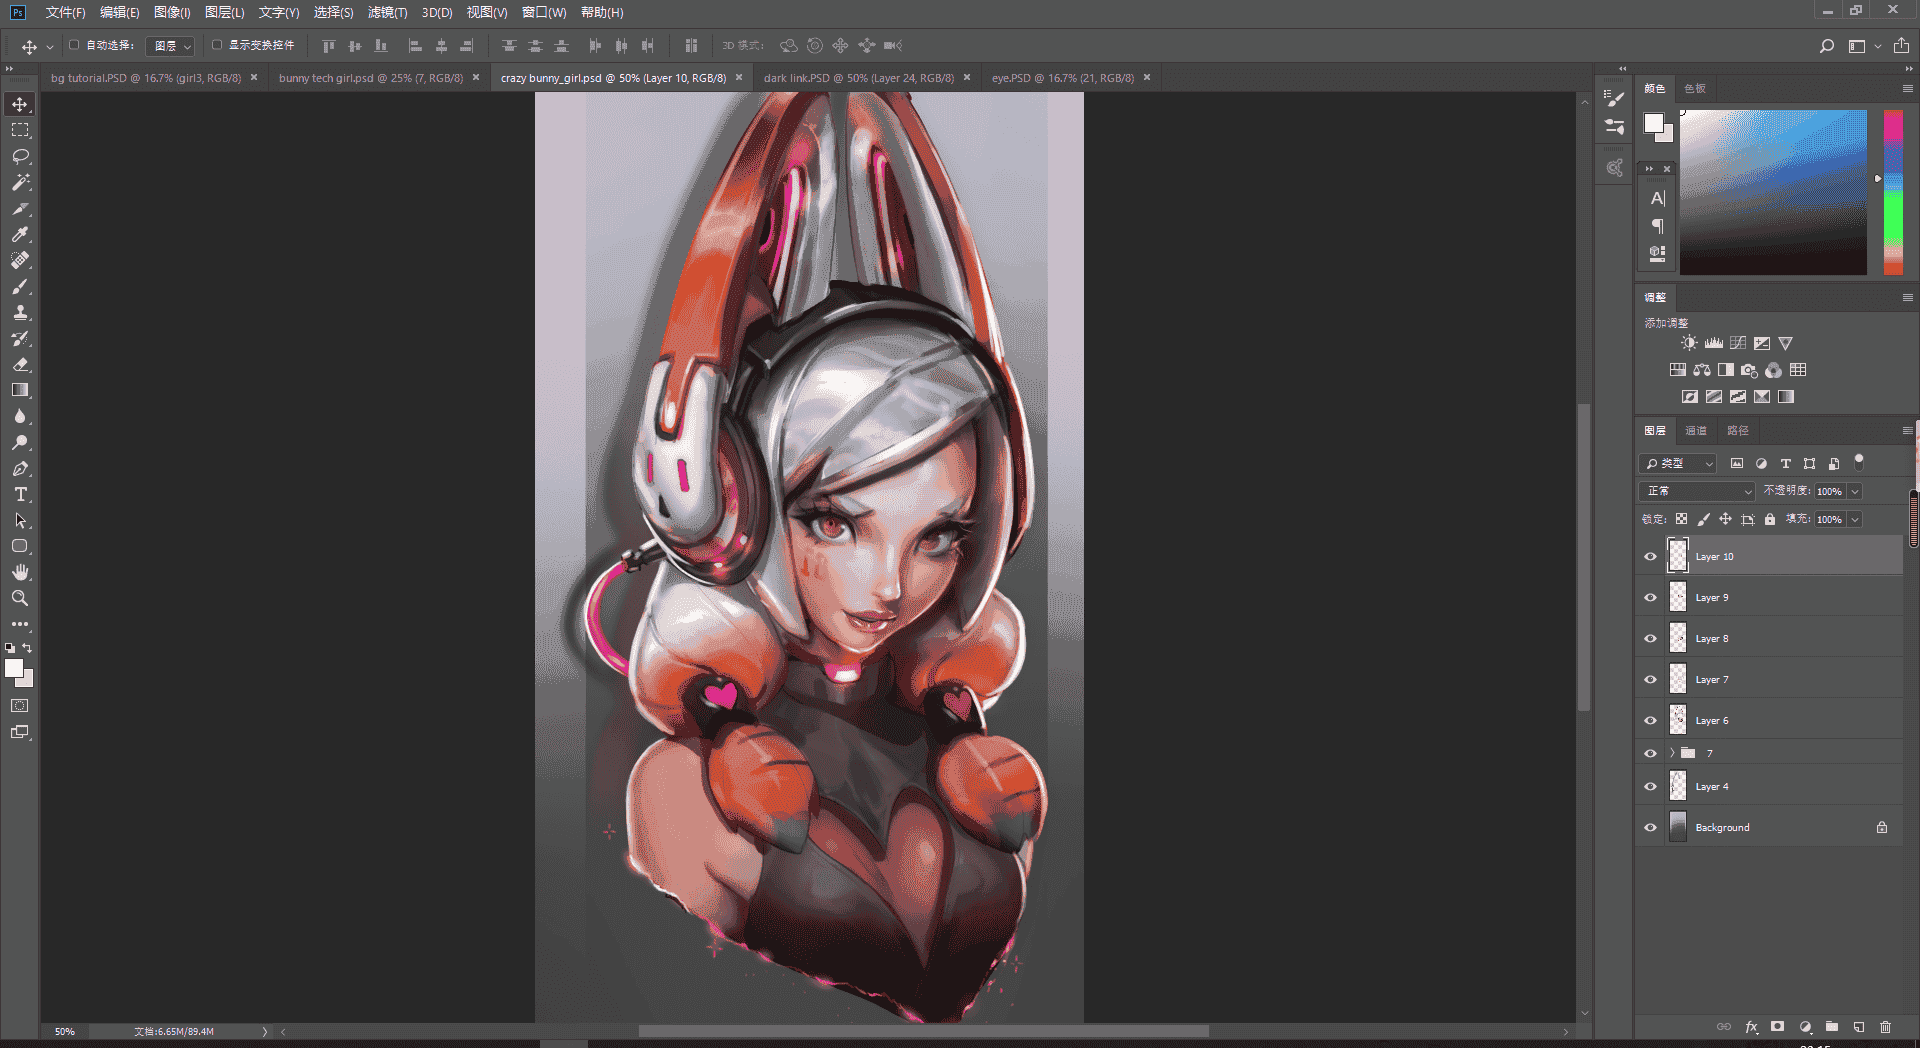This screenshot has height=1048, width=1920.
Task: Select the Pen tool
Action: [20, 469]
